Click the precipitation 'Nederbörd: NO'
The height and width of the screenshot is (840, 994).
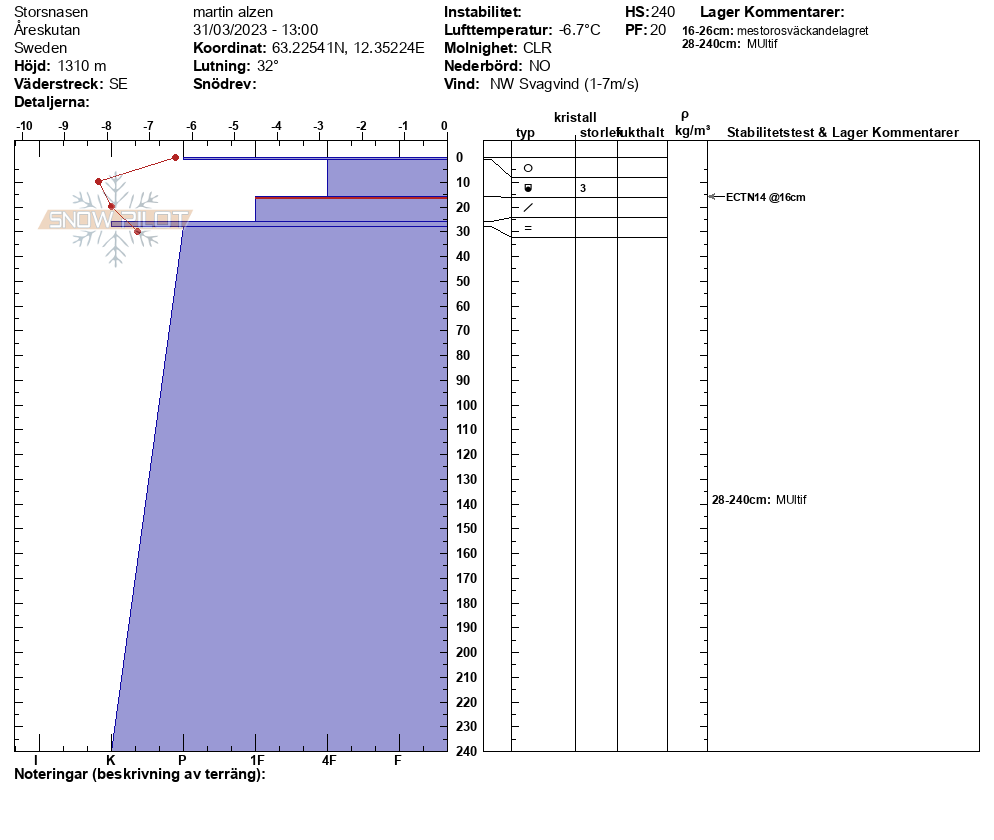click(x=498, y=66)
